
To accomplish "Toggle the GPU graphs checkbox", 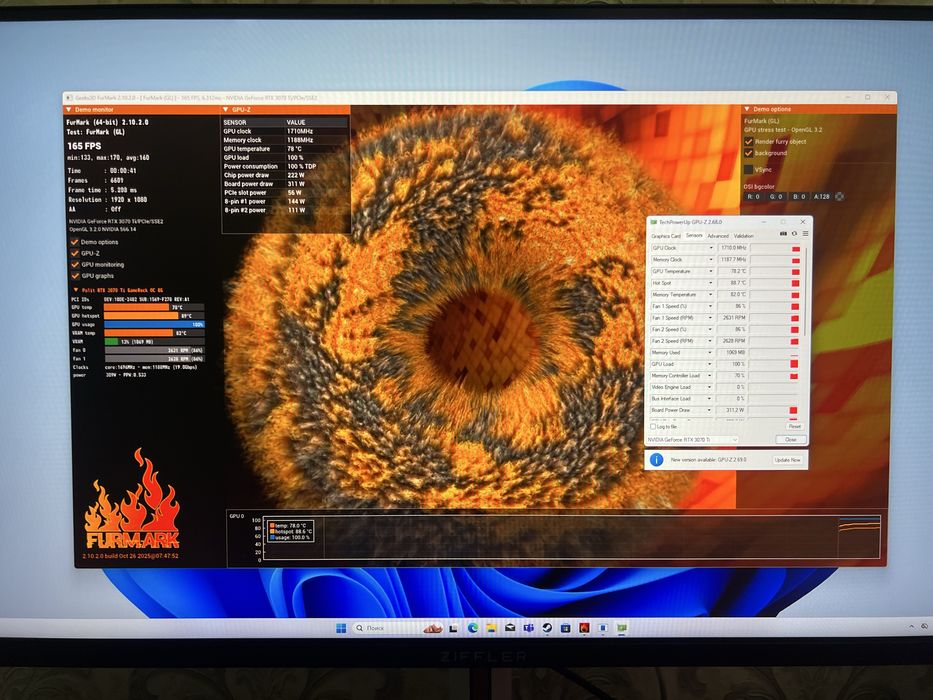I will click(x=74, y=276).
